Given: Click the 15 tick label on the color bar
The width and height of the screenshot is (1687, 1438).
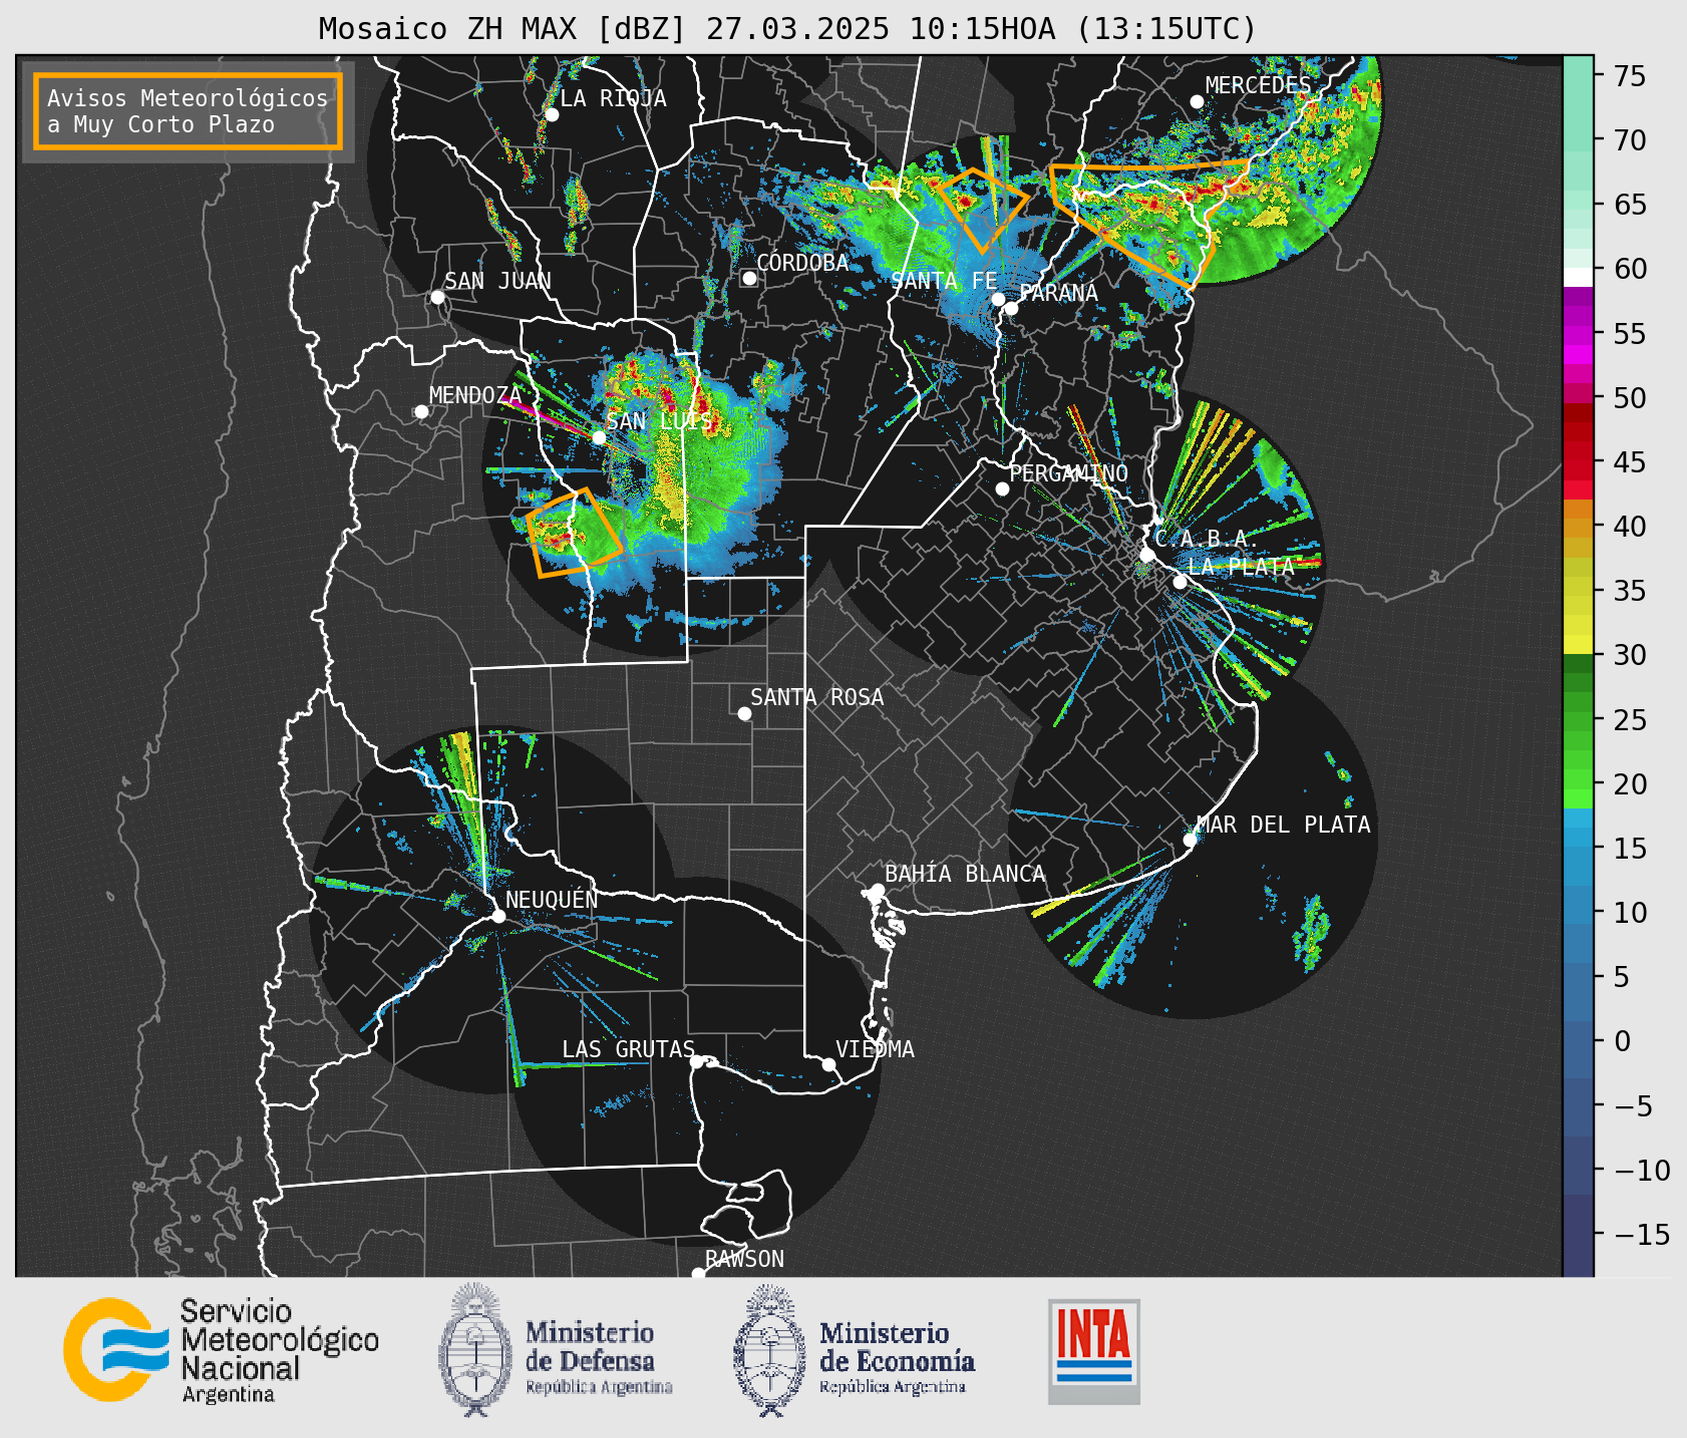Looking at the screenshot, I should point(1631,849).
